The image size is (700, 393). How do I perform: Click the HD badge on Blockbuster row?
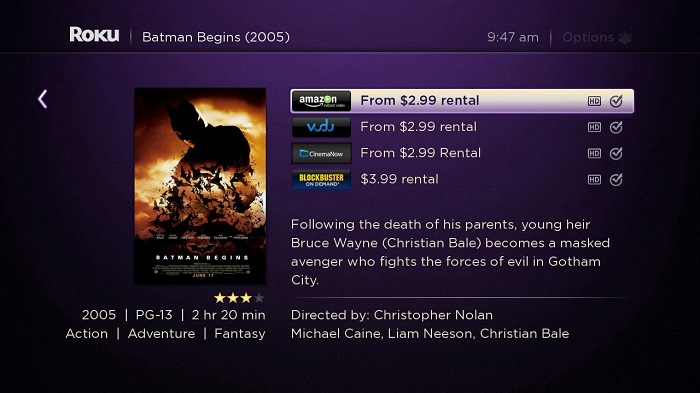point(594,180)
